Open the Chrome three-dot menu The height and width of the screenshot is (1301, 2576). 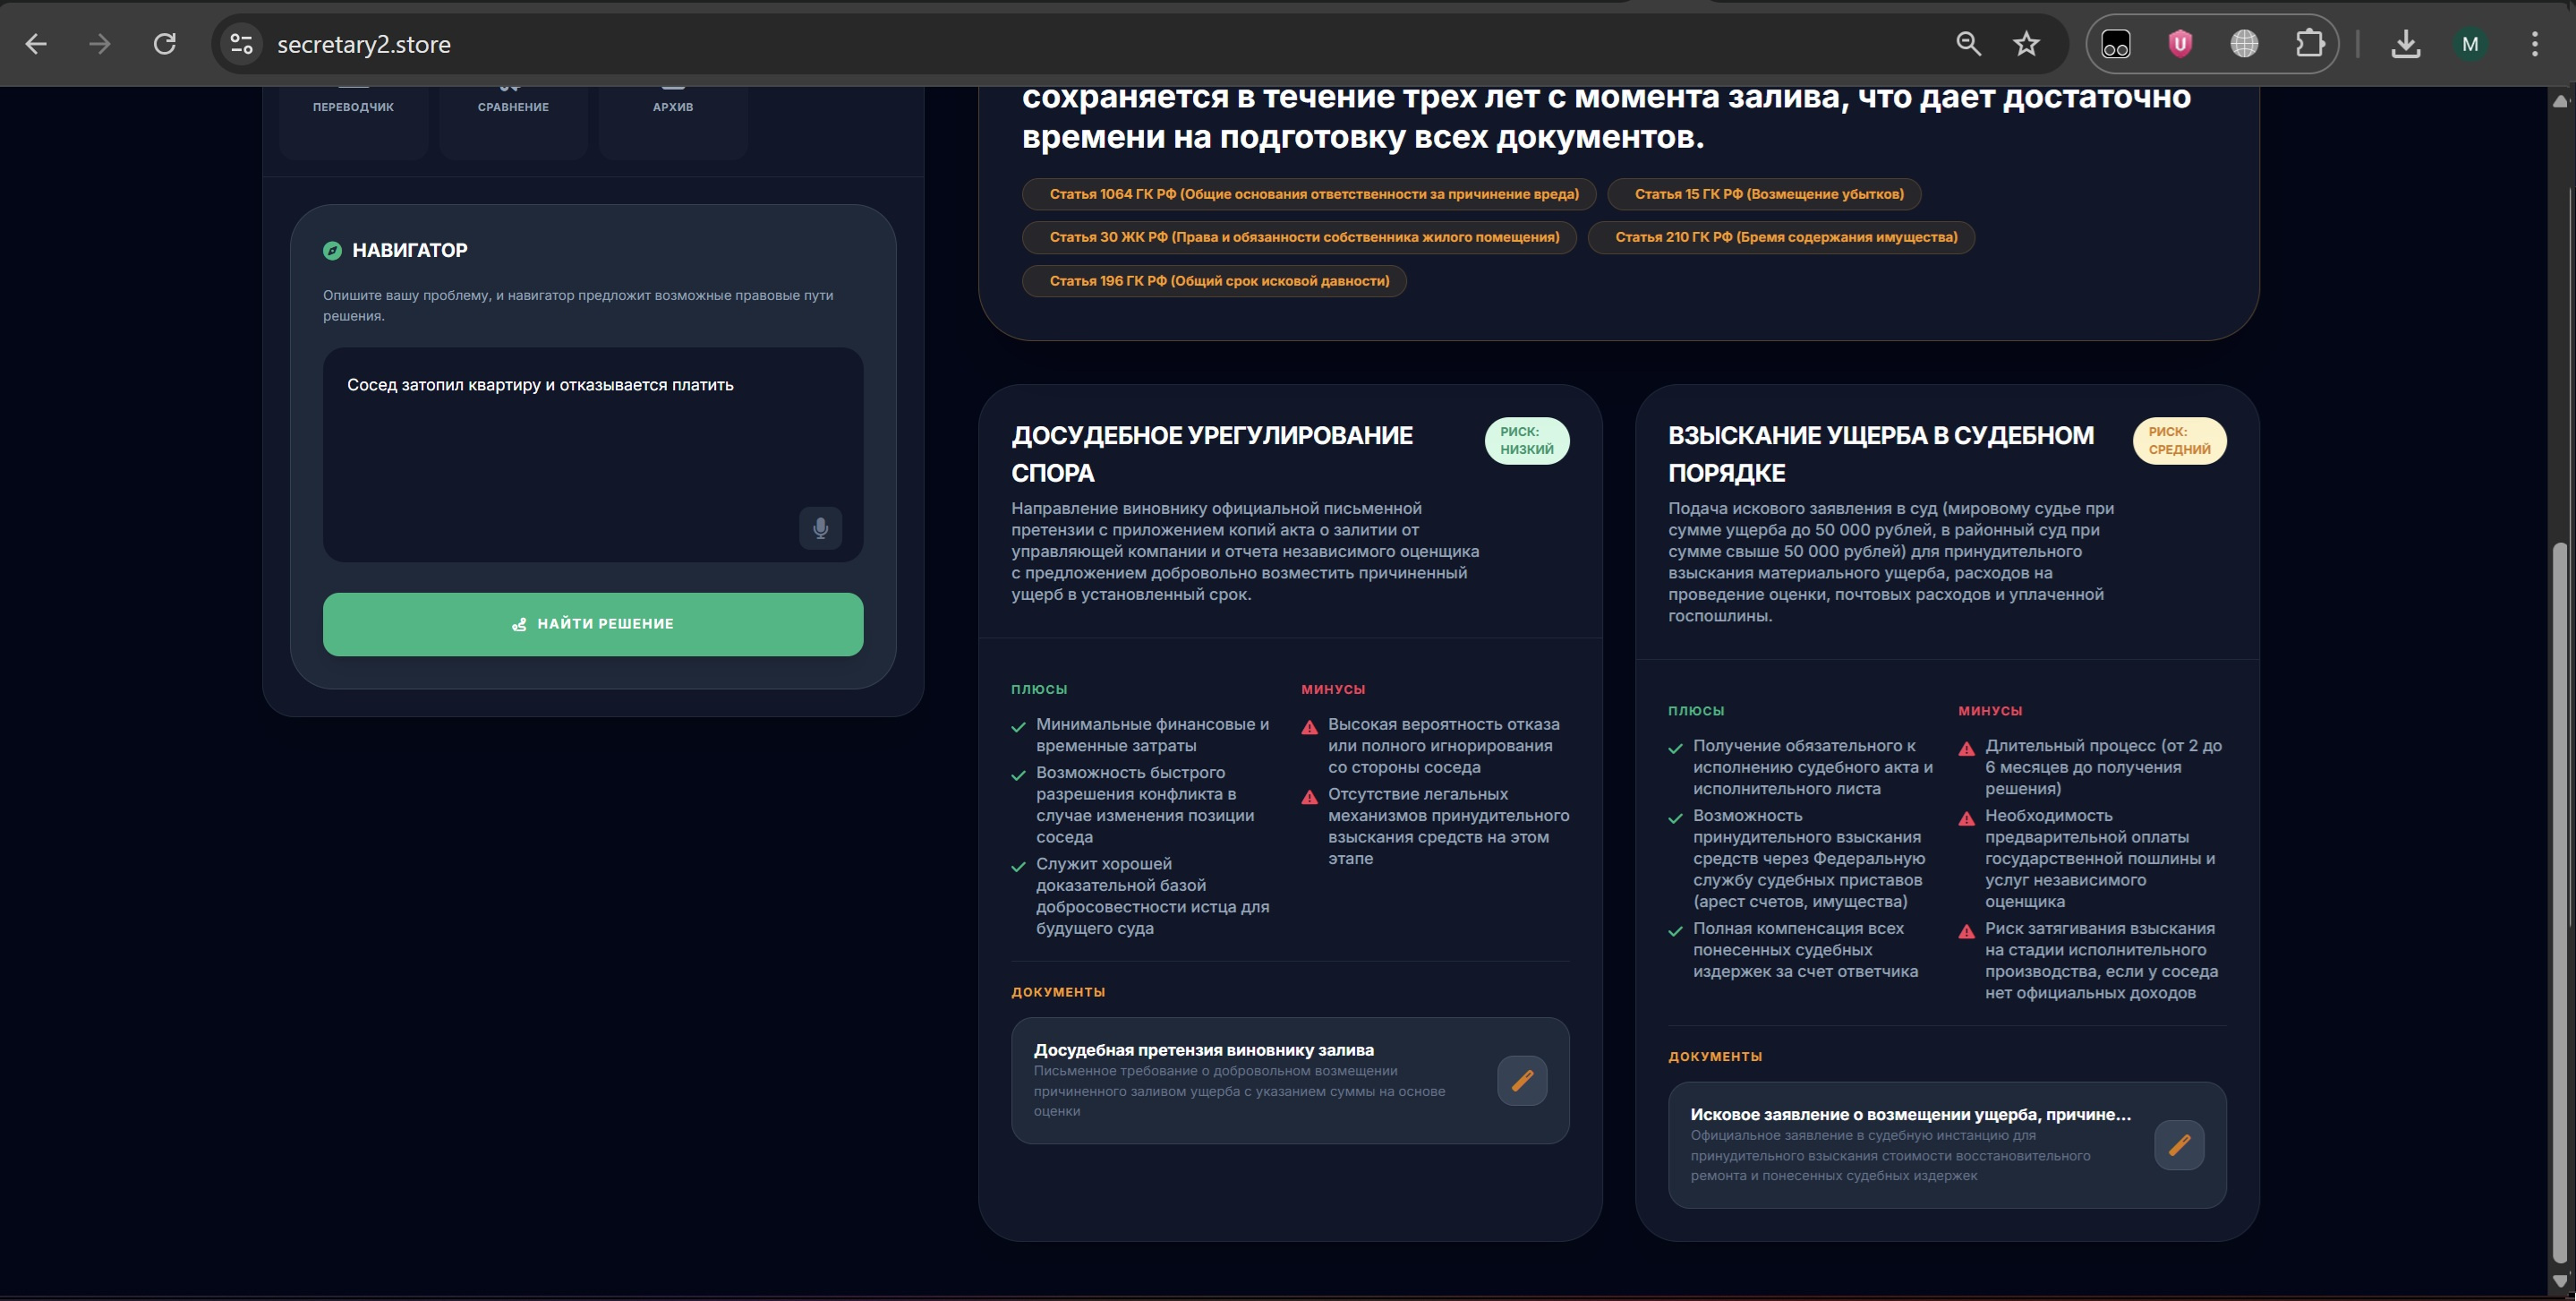(2534, 44)
